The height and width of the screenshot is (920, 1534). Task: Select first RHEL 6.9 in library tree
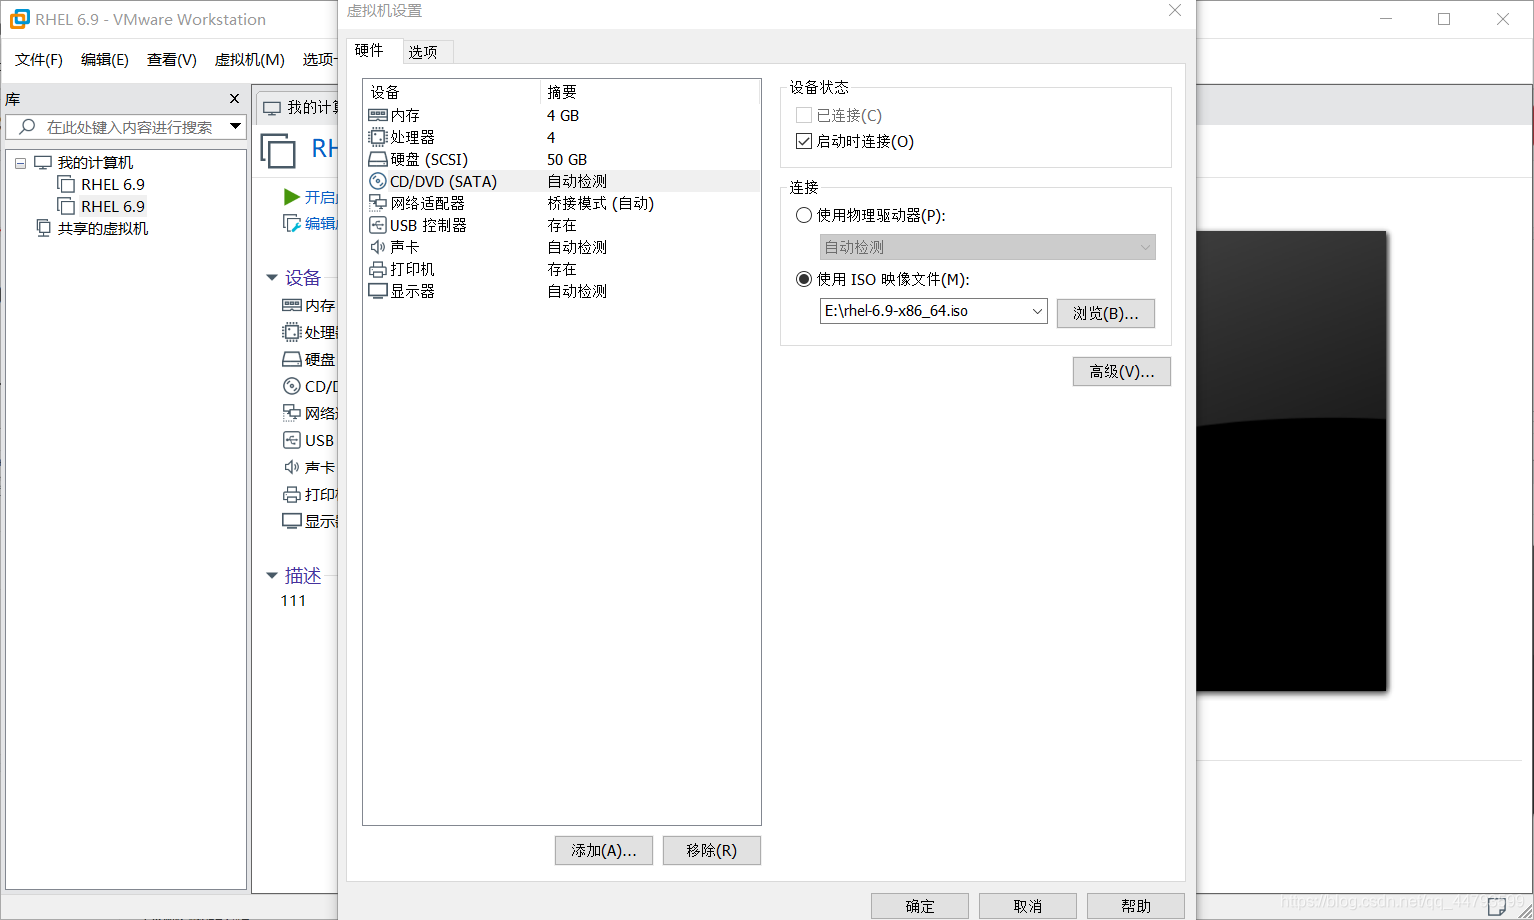point(113,184)
